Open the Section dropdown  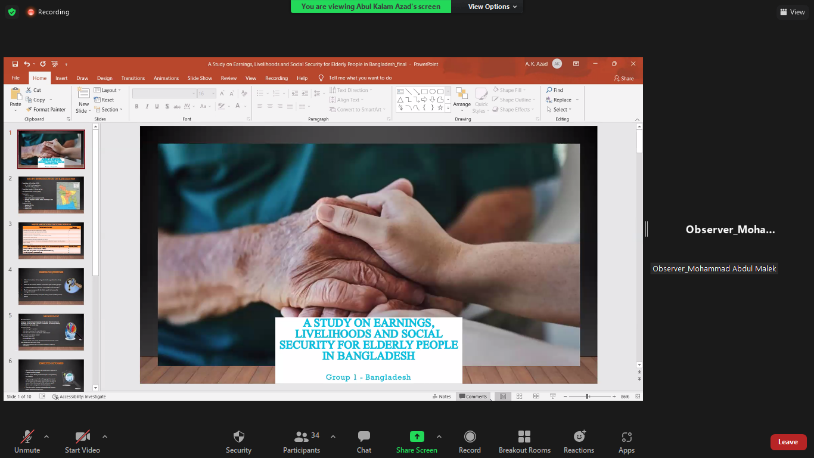[x=108, y=110]
